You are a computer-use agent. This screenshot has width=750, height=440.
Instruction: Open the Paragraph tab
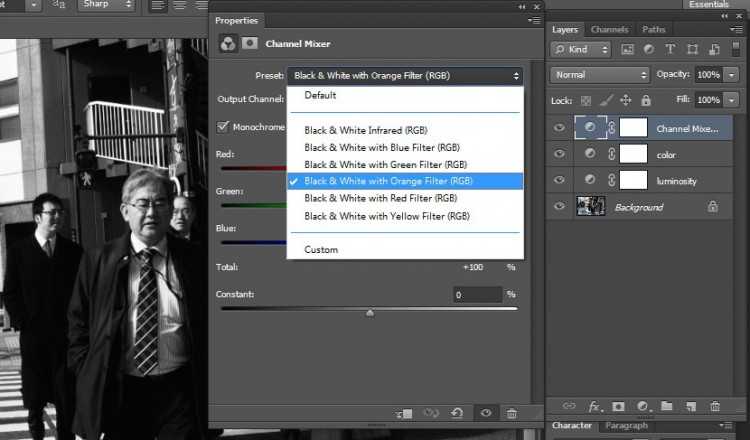click(x=626, y=426)
